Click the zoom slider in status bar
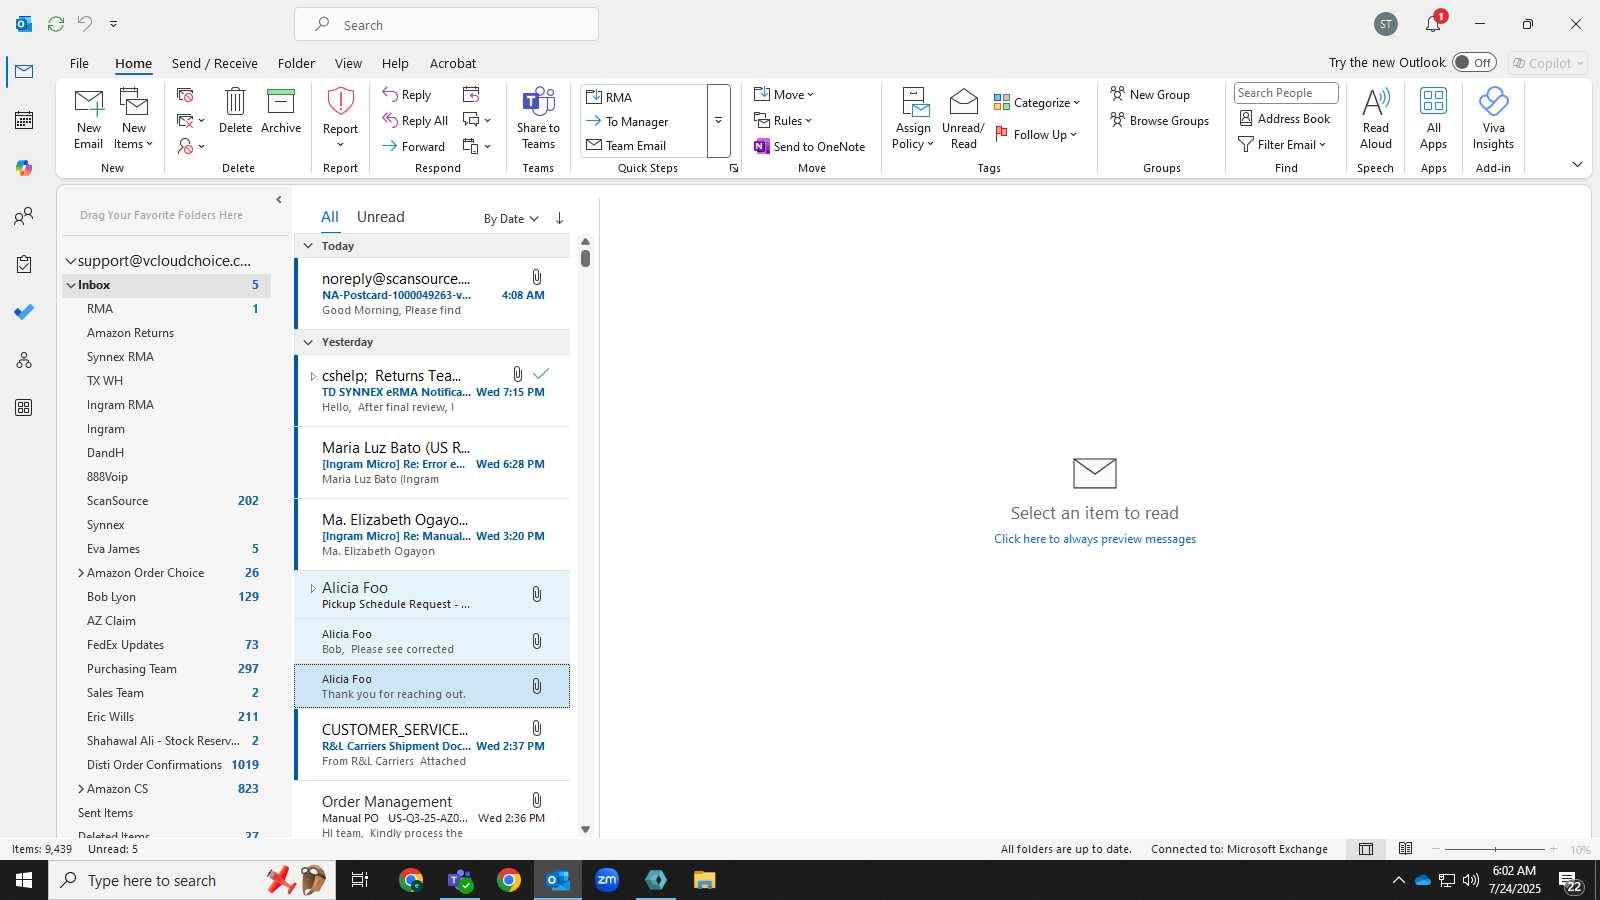This screenshot has width=1600, height=900. coord(1495,849)
